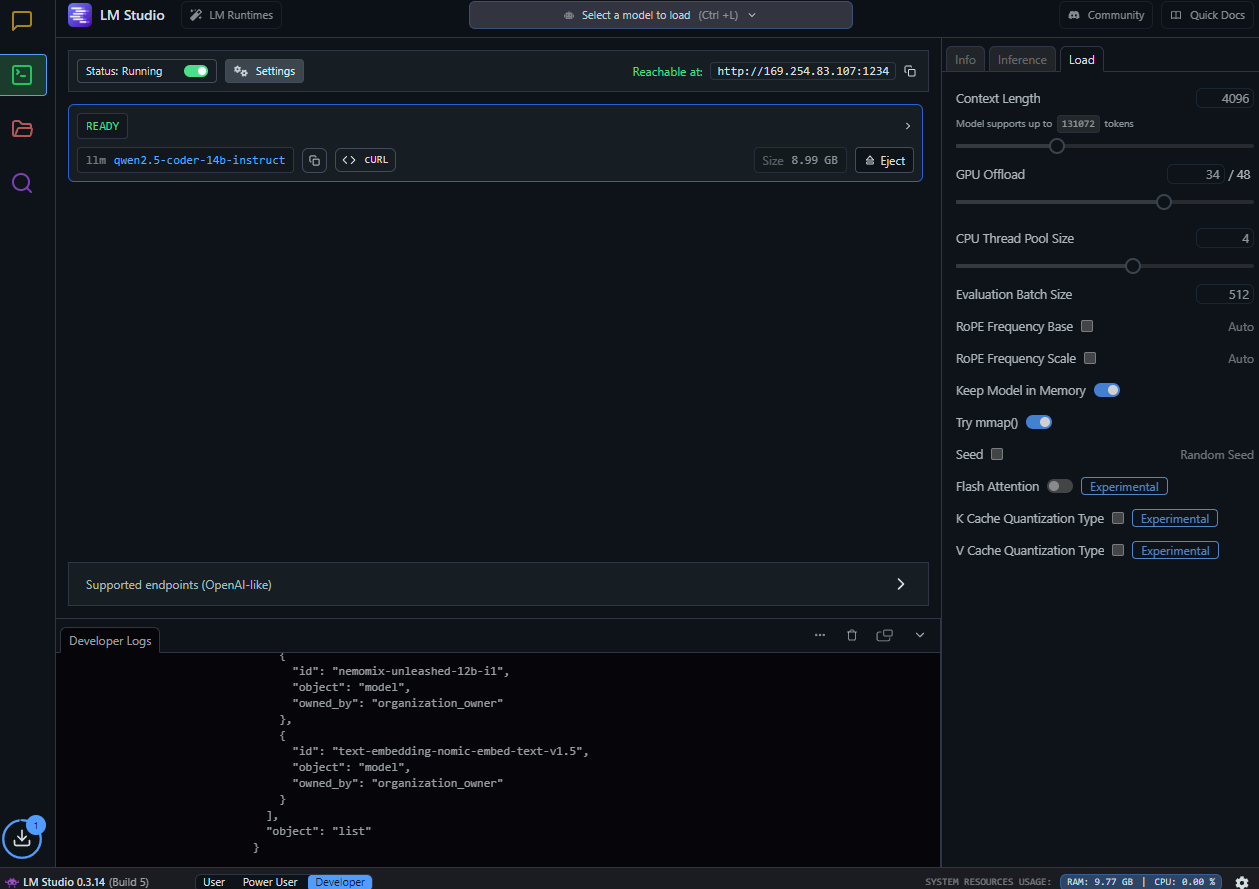
Task: Open server Settings button
Action: point(264,71)
